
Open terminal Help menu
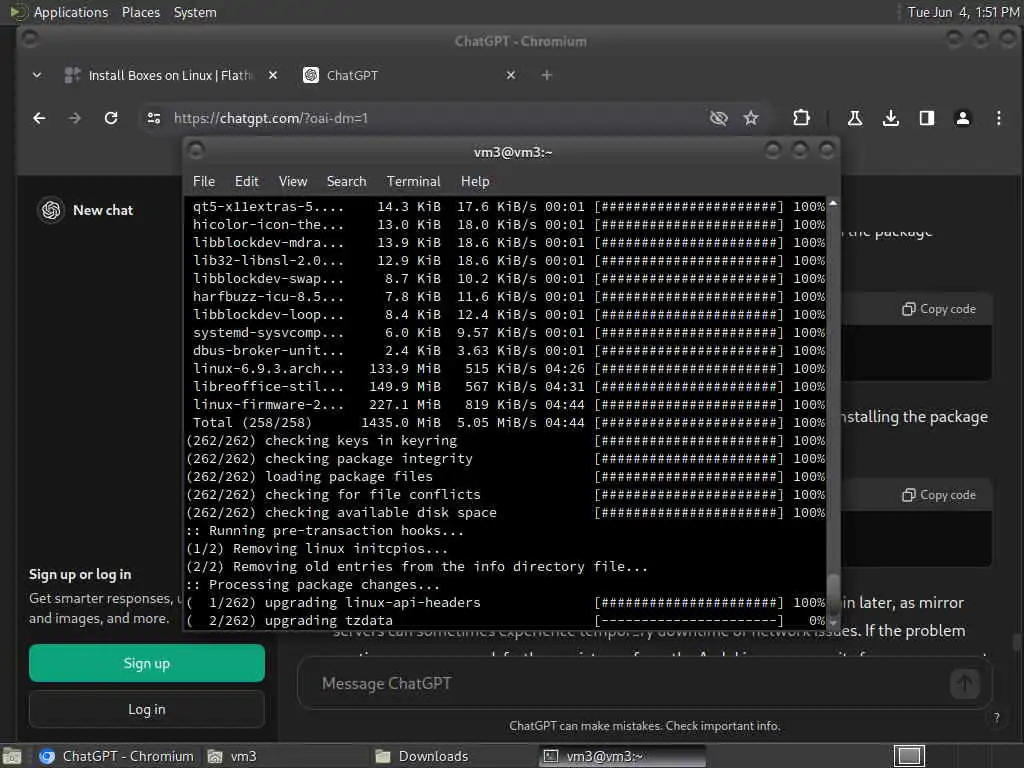pyautogui.click(x=475, y=182)
